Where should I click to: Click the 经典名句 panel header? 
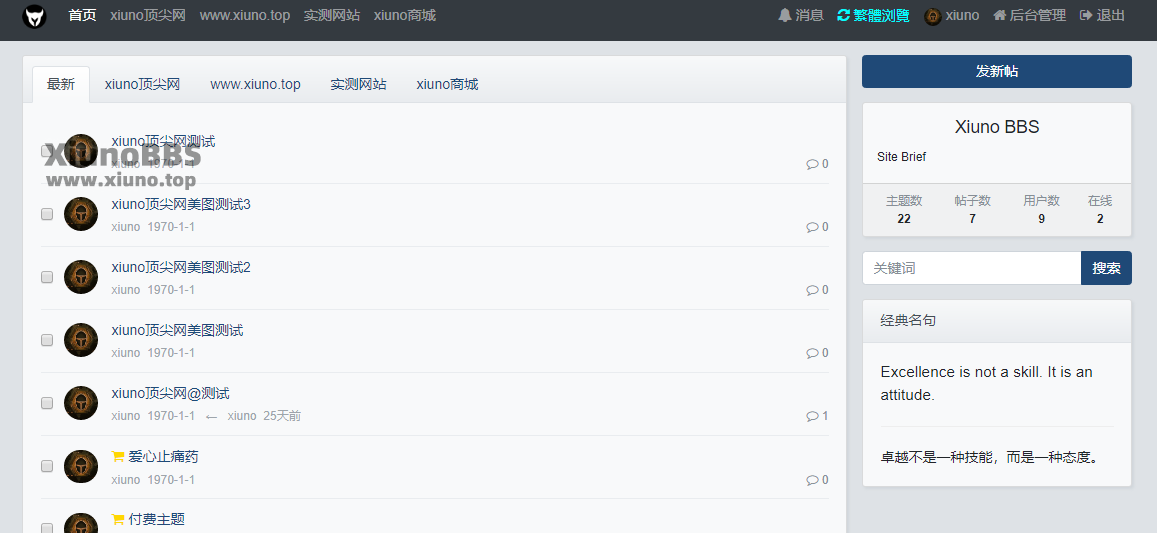(997, 320)
